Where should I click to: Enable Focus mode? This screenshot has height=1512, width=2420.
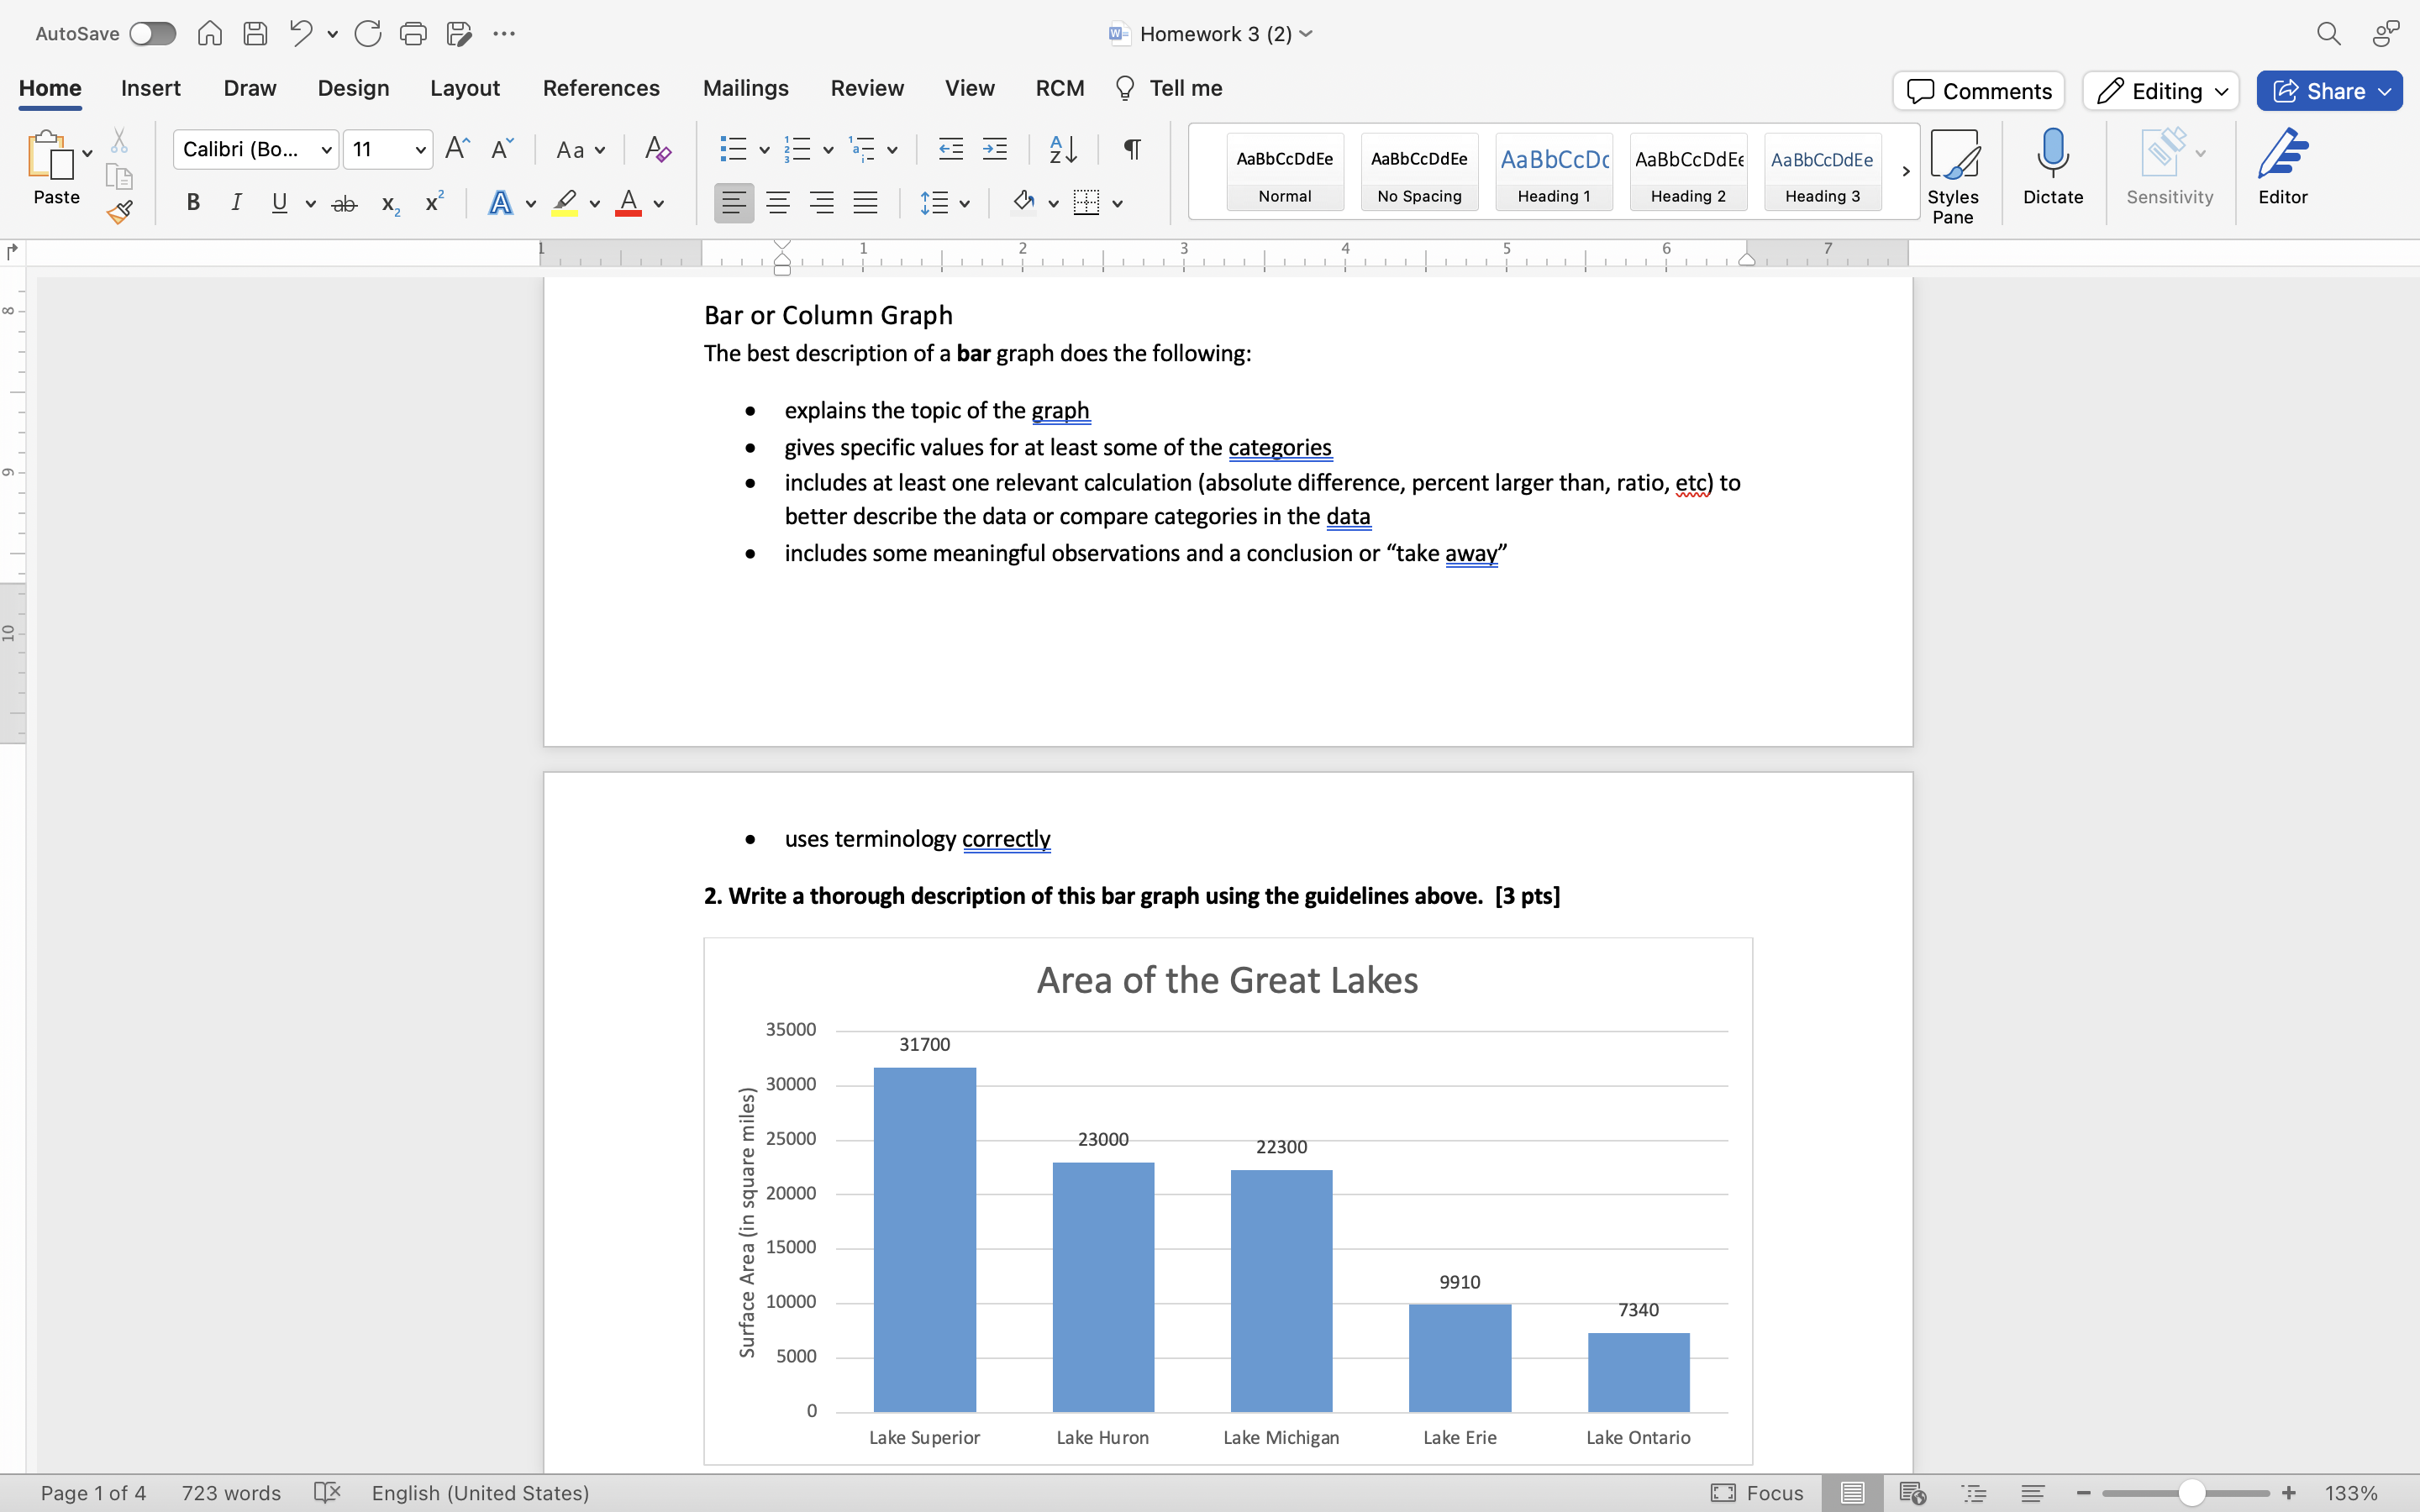pos(1757,1492)
